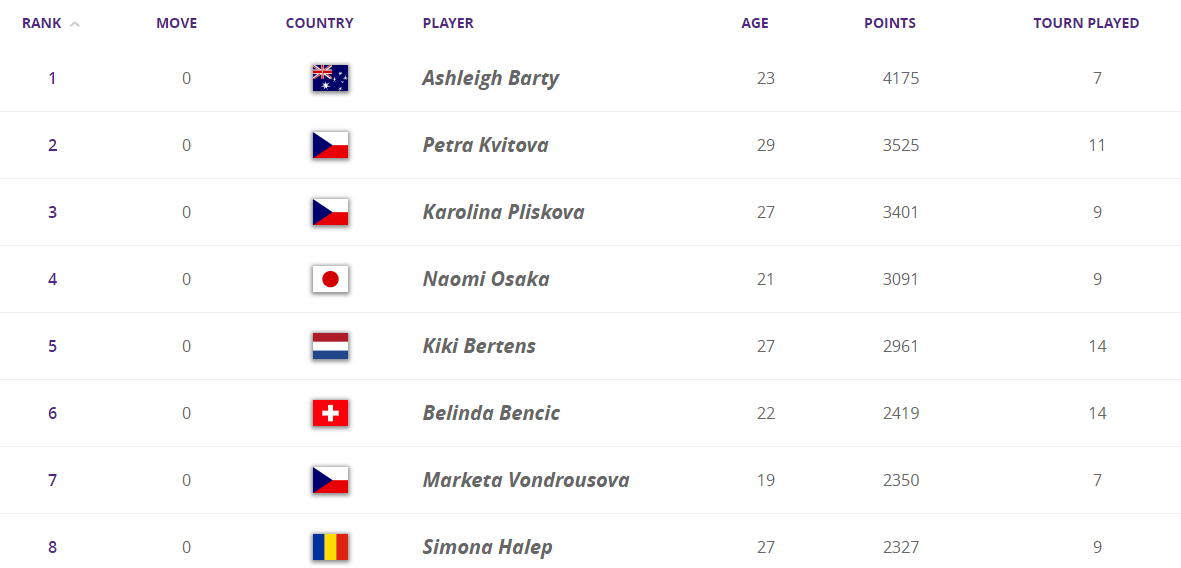Screen dimensions: 1181x568
Task: Click the Czech flag beside Marketa Vondrousova
Action: [330, 480]
